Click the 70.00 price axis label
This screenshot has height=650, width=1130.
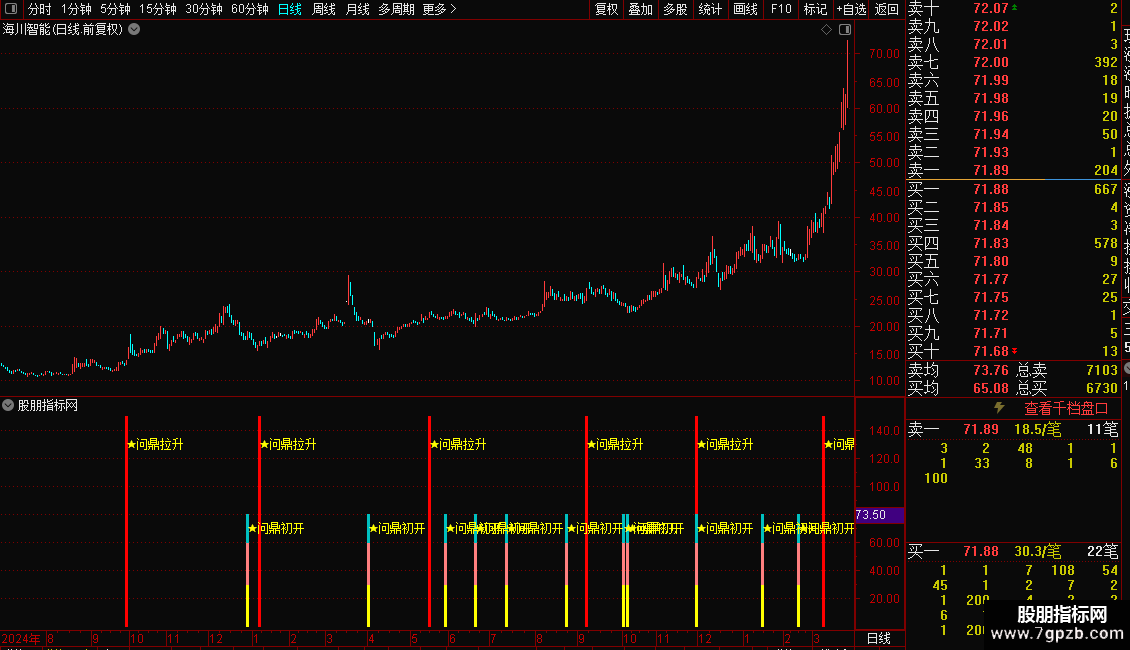tap(884, 53)
